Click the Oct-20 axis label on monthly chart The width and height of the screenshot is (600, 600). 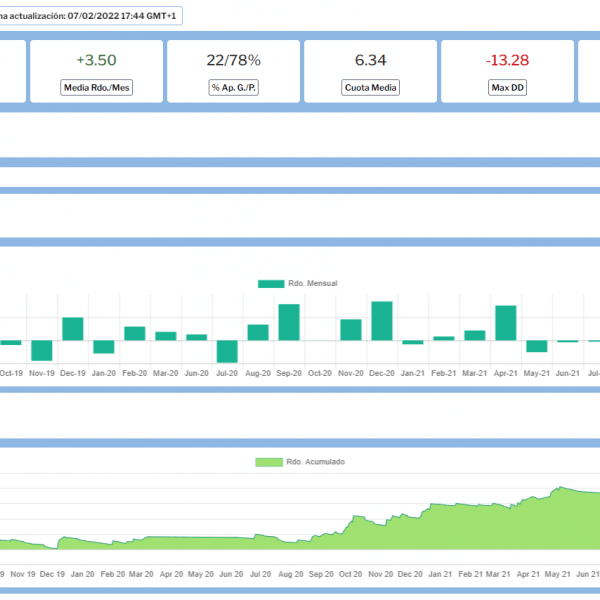tap(320, 373)
